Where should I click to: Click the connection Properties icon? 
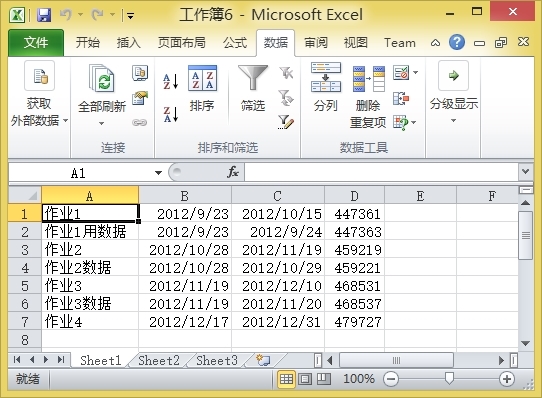tap(140, 98)
